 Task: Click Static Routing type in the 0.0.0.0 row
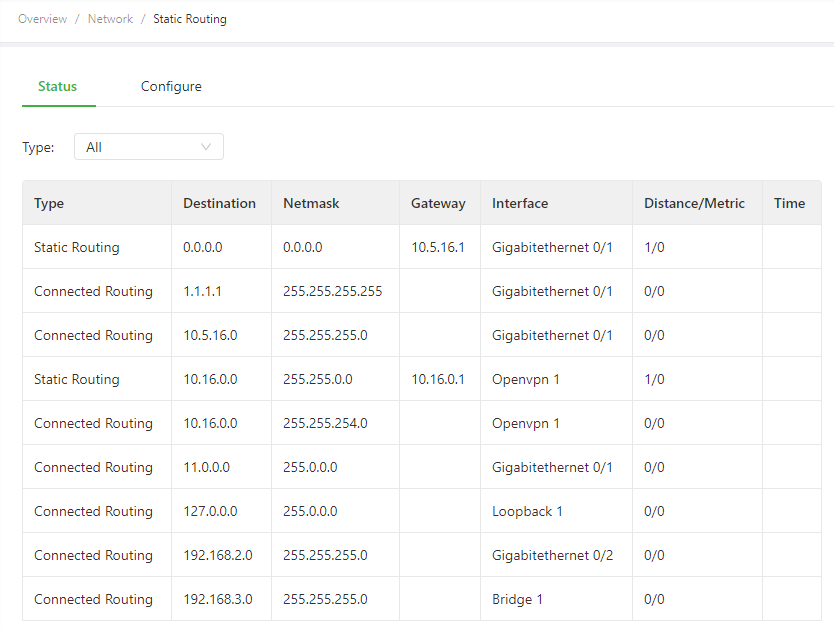[x=77, y=247]
